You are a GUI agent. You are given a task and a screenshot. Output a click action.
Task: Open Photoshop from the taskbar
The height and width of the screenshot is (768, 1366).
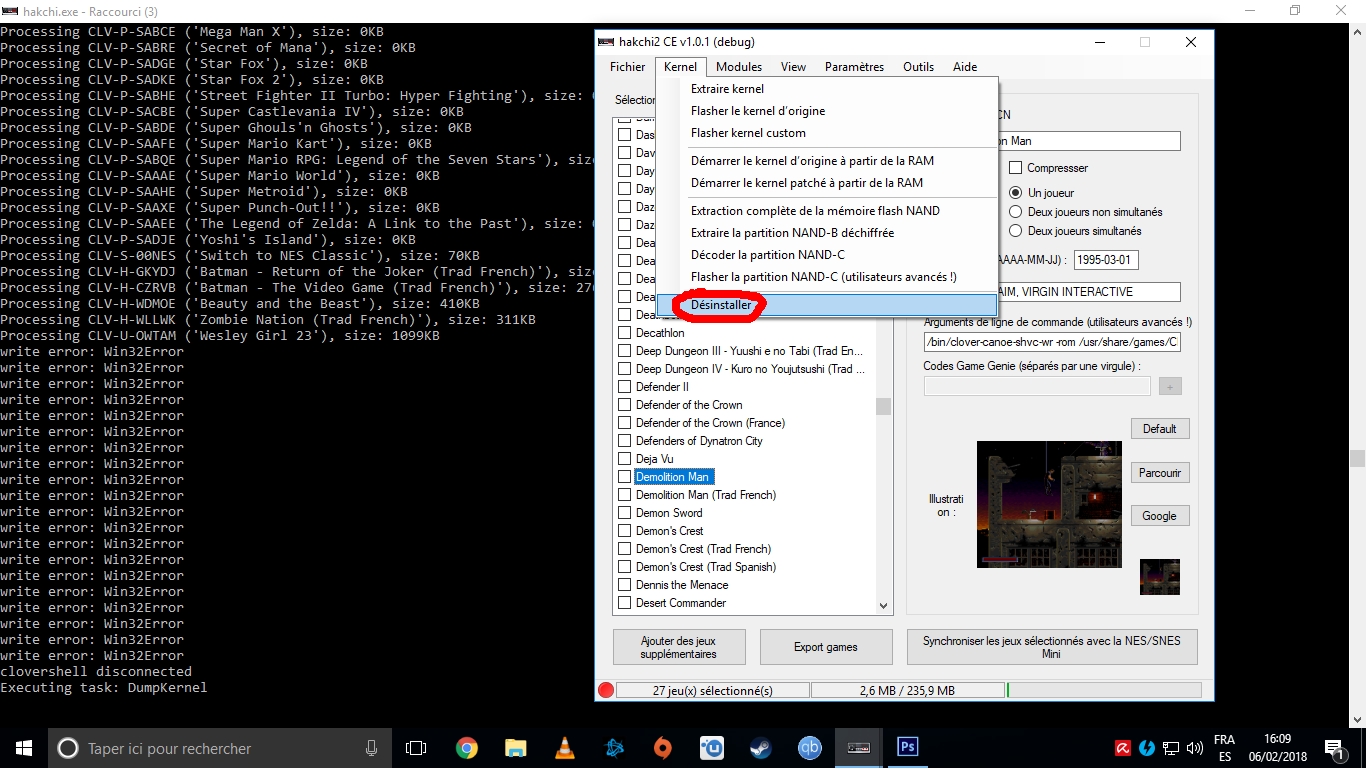click(x=908, y=747)
